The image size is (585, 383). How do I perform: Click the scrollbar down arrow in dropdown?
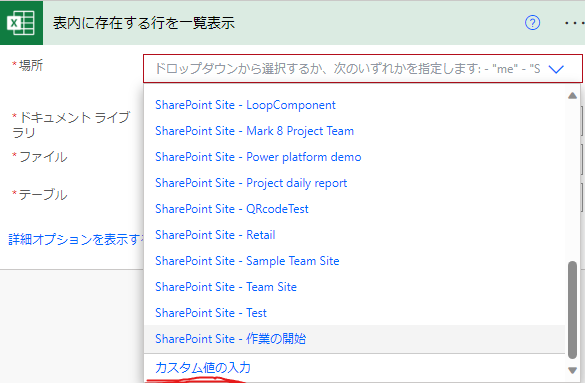[572, 370]
